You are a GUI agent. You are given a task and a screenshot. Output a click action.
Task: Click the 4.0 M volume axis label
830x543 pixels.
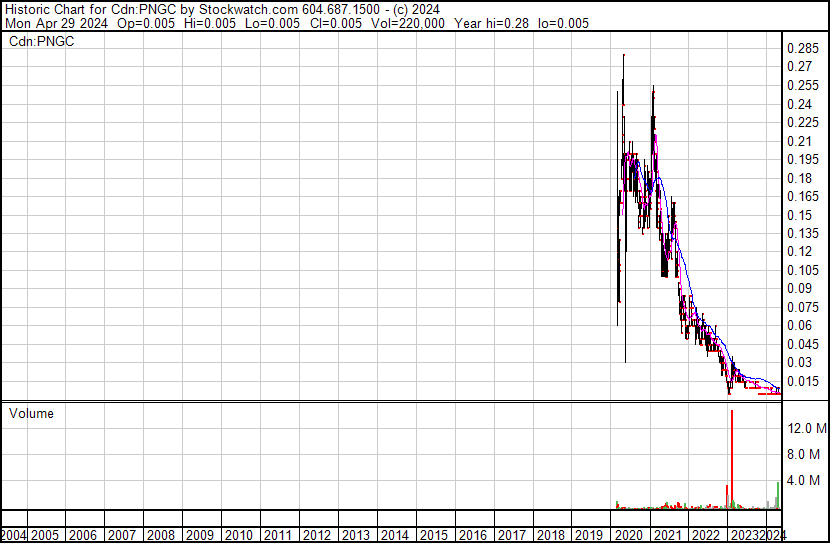coord(803,480)
